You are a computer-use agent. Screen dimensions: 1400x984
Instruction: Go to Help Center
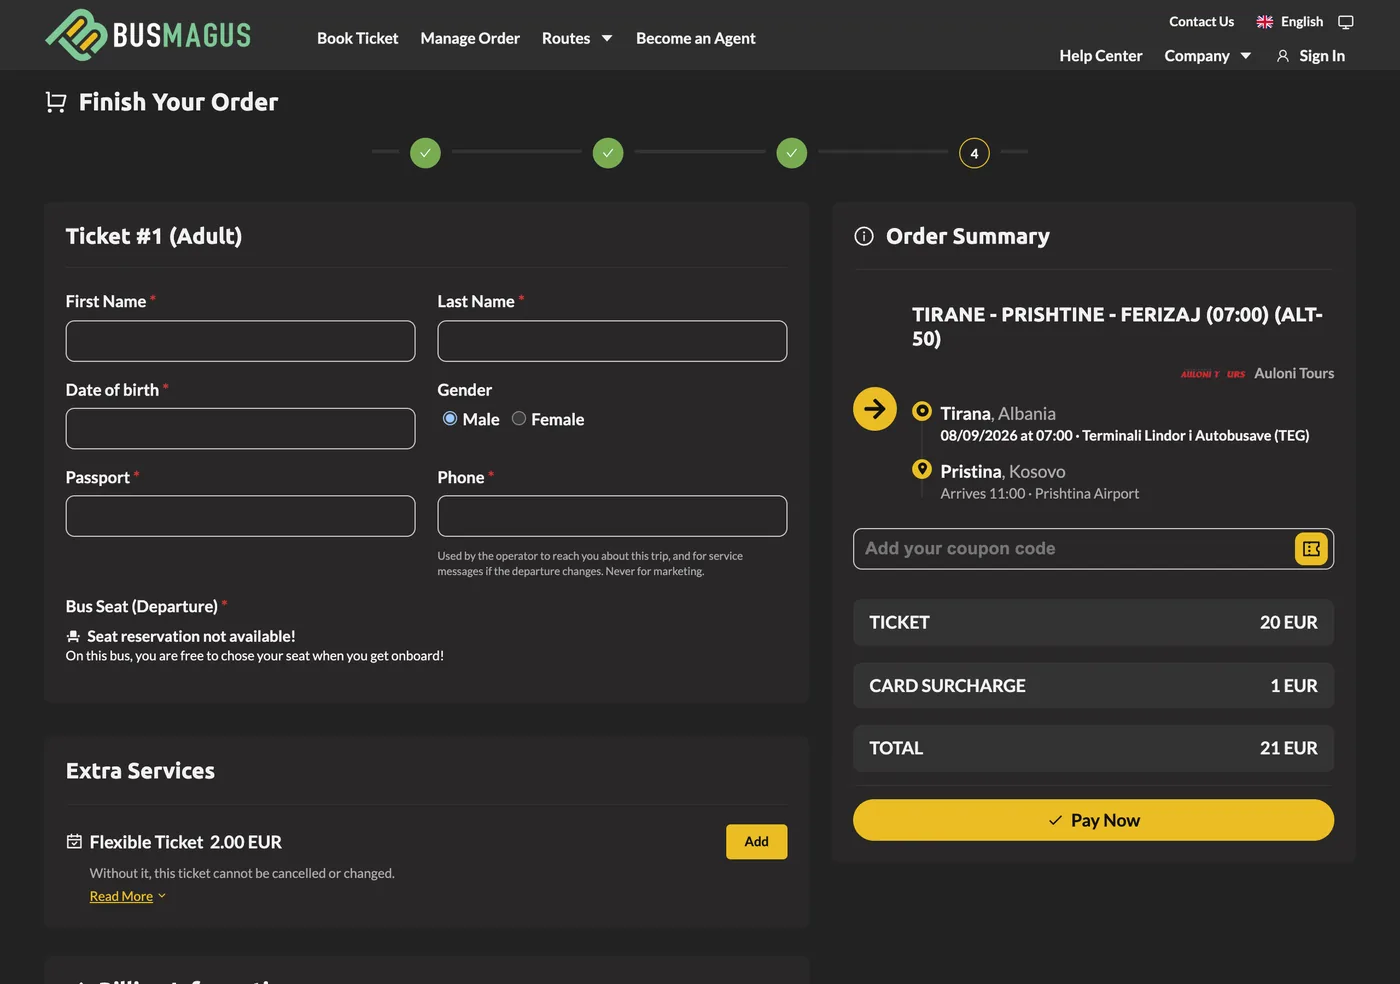pos(1101,56)
